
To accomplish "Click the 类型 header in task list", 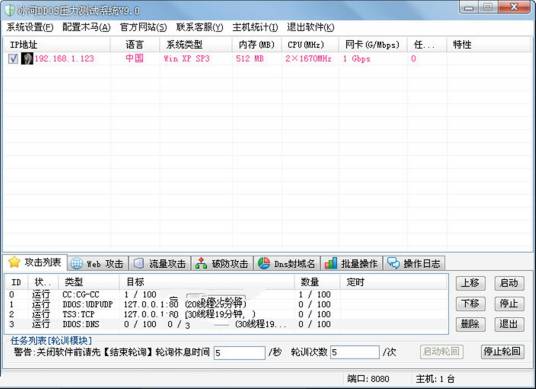I will (x=88, y=282).
